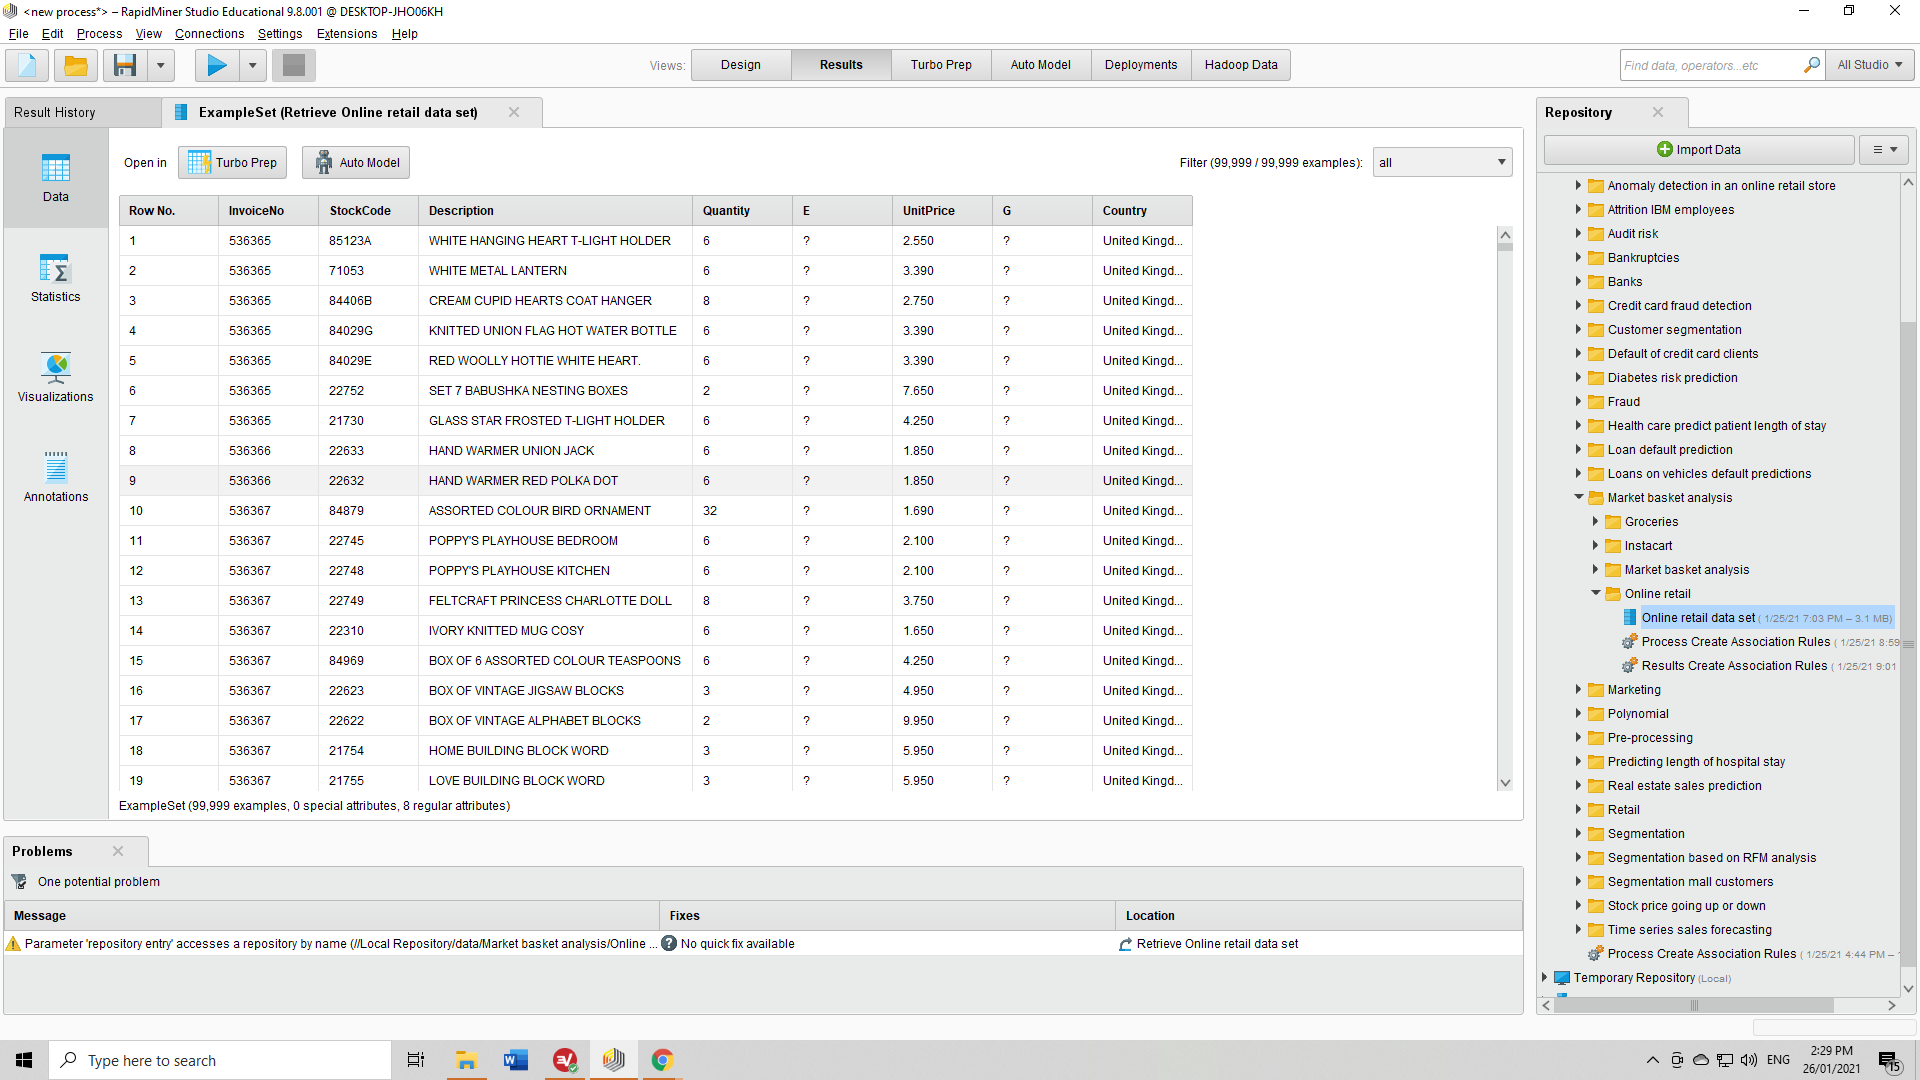Screen dimensions: 1920x1080
Task: Switch to the Hadoop Data view
Action: [1241, 65]
